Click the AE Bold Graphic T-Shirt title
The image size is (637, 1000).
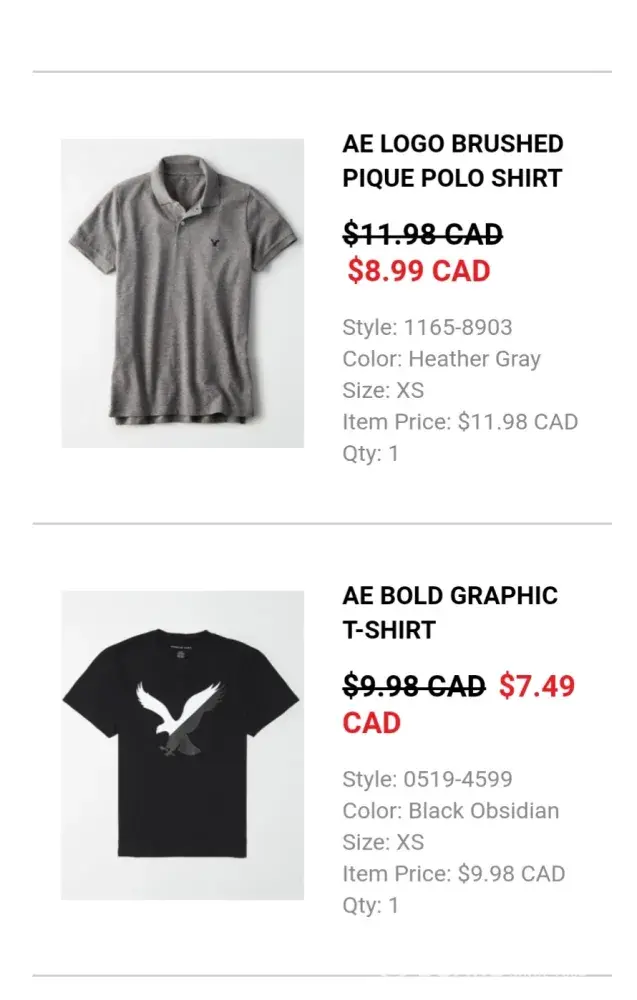coord(449,612)
